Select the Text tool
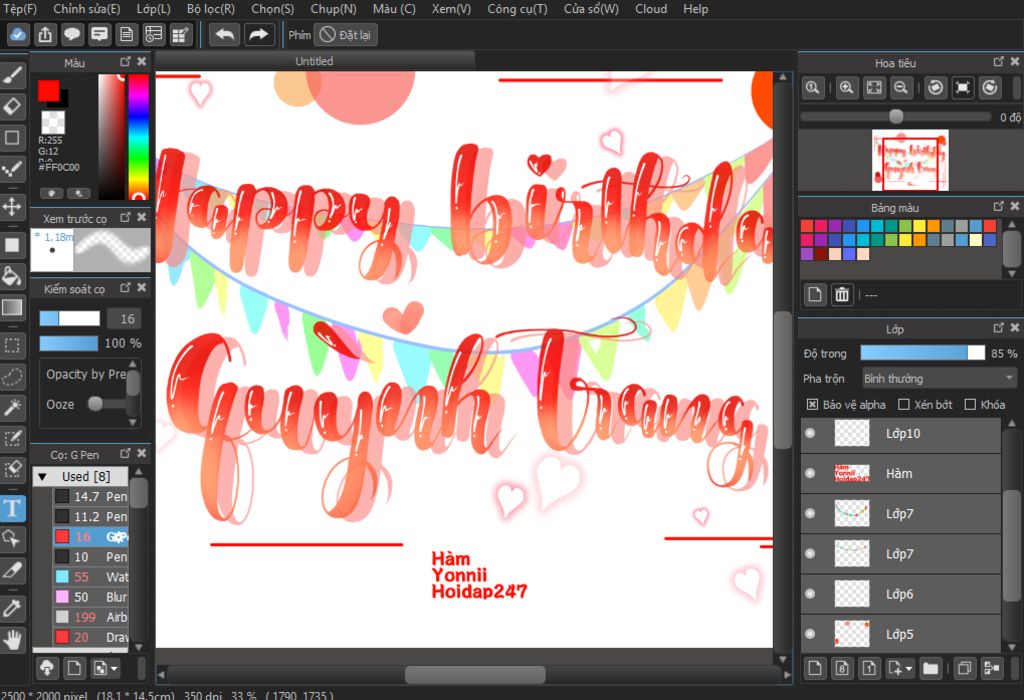The height and width of the screenshot is (700, 1024). point(12,508)
